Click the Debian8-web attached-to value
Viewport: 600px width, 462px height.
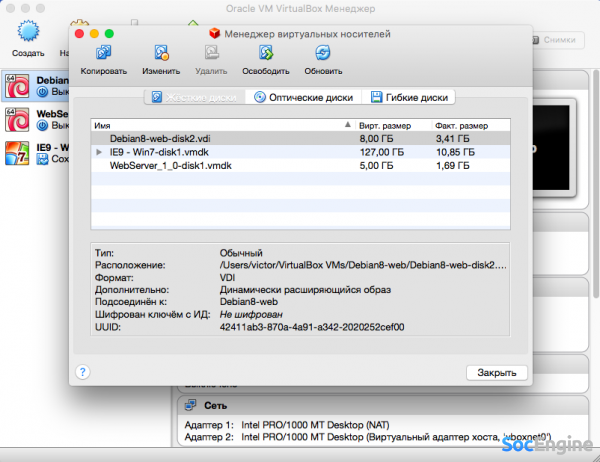pyautogui.click(x=249, y=302)
